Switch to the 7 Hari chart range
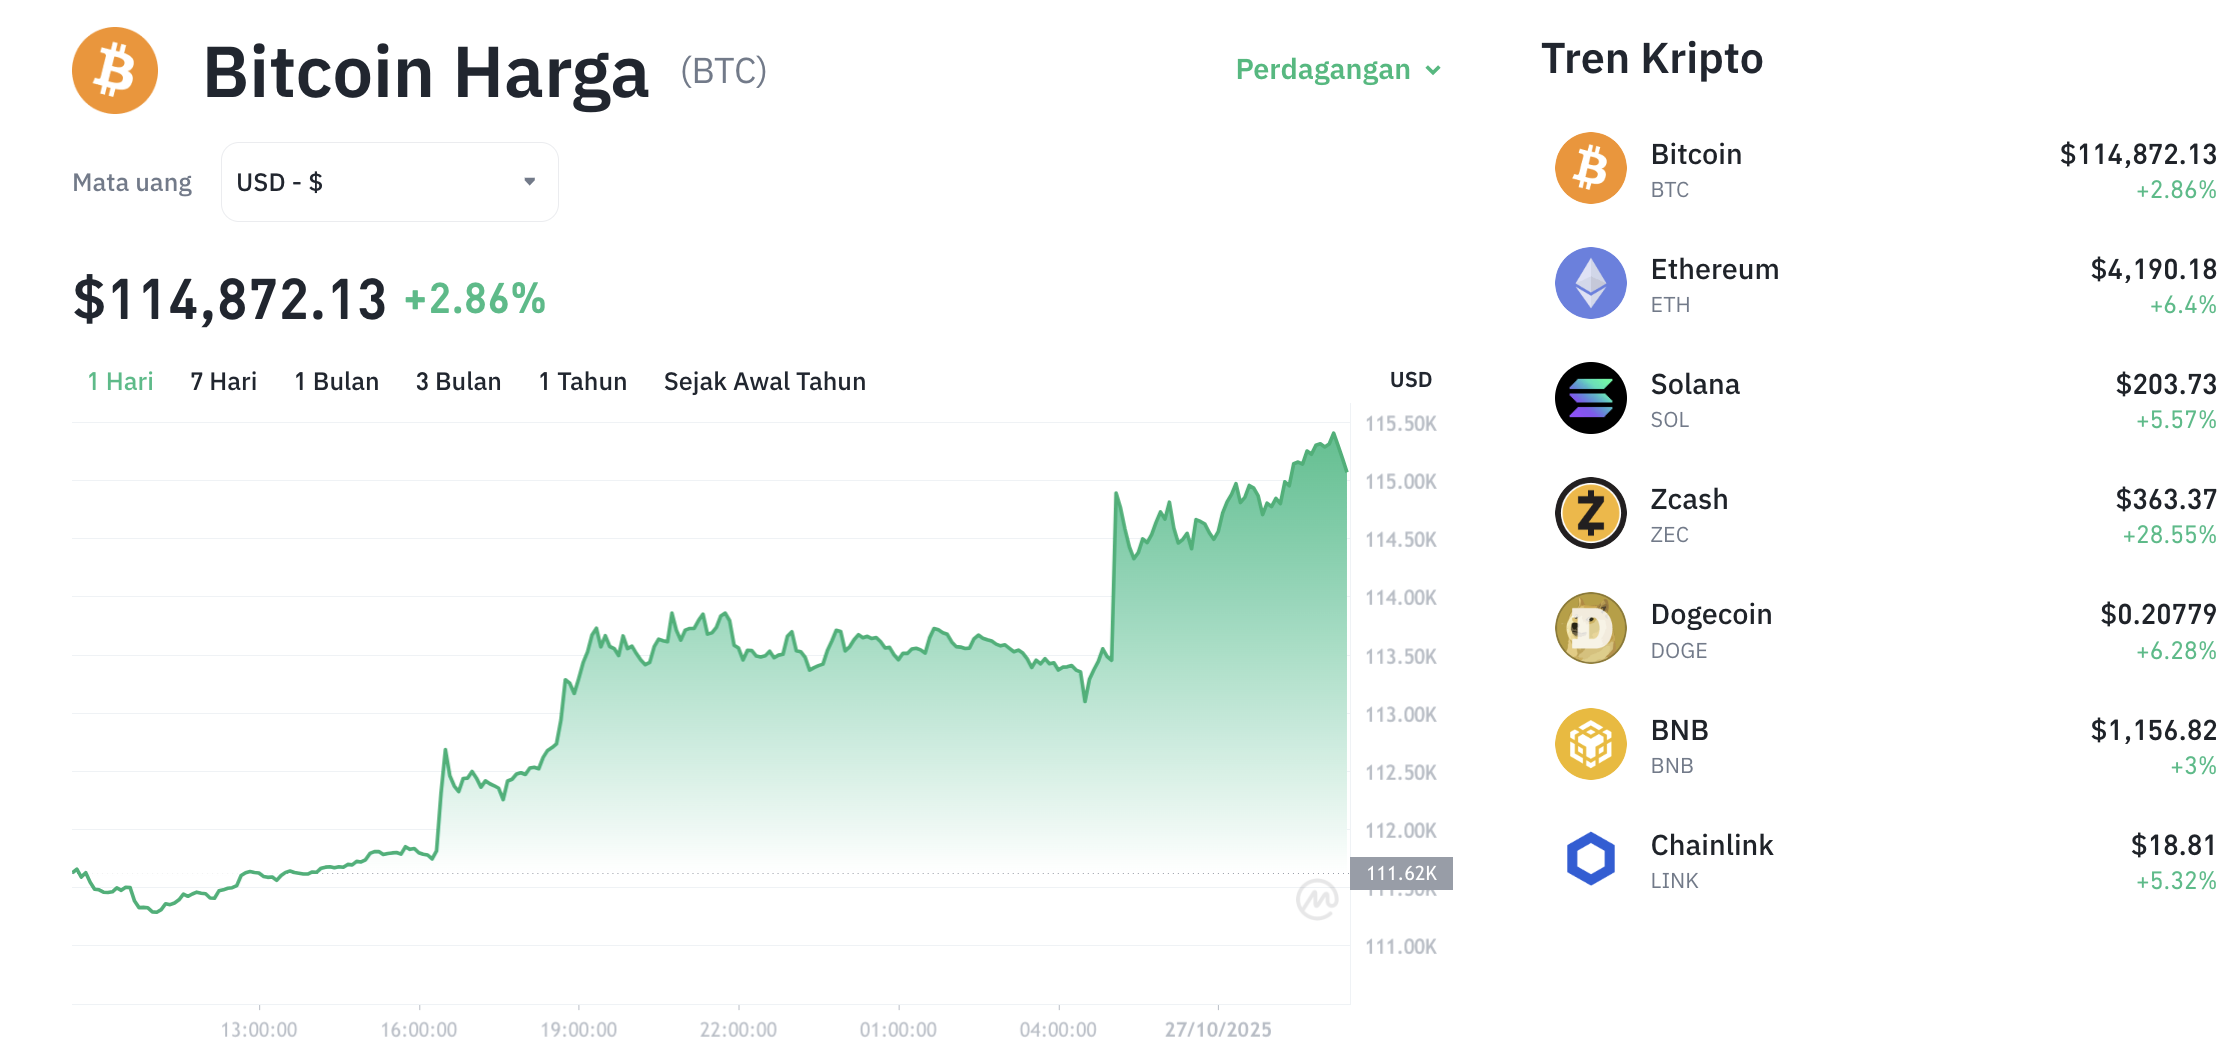 tap(223, 381)
